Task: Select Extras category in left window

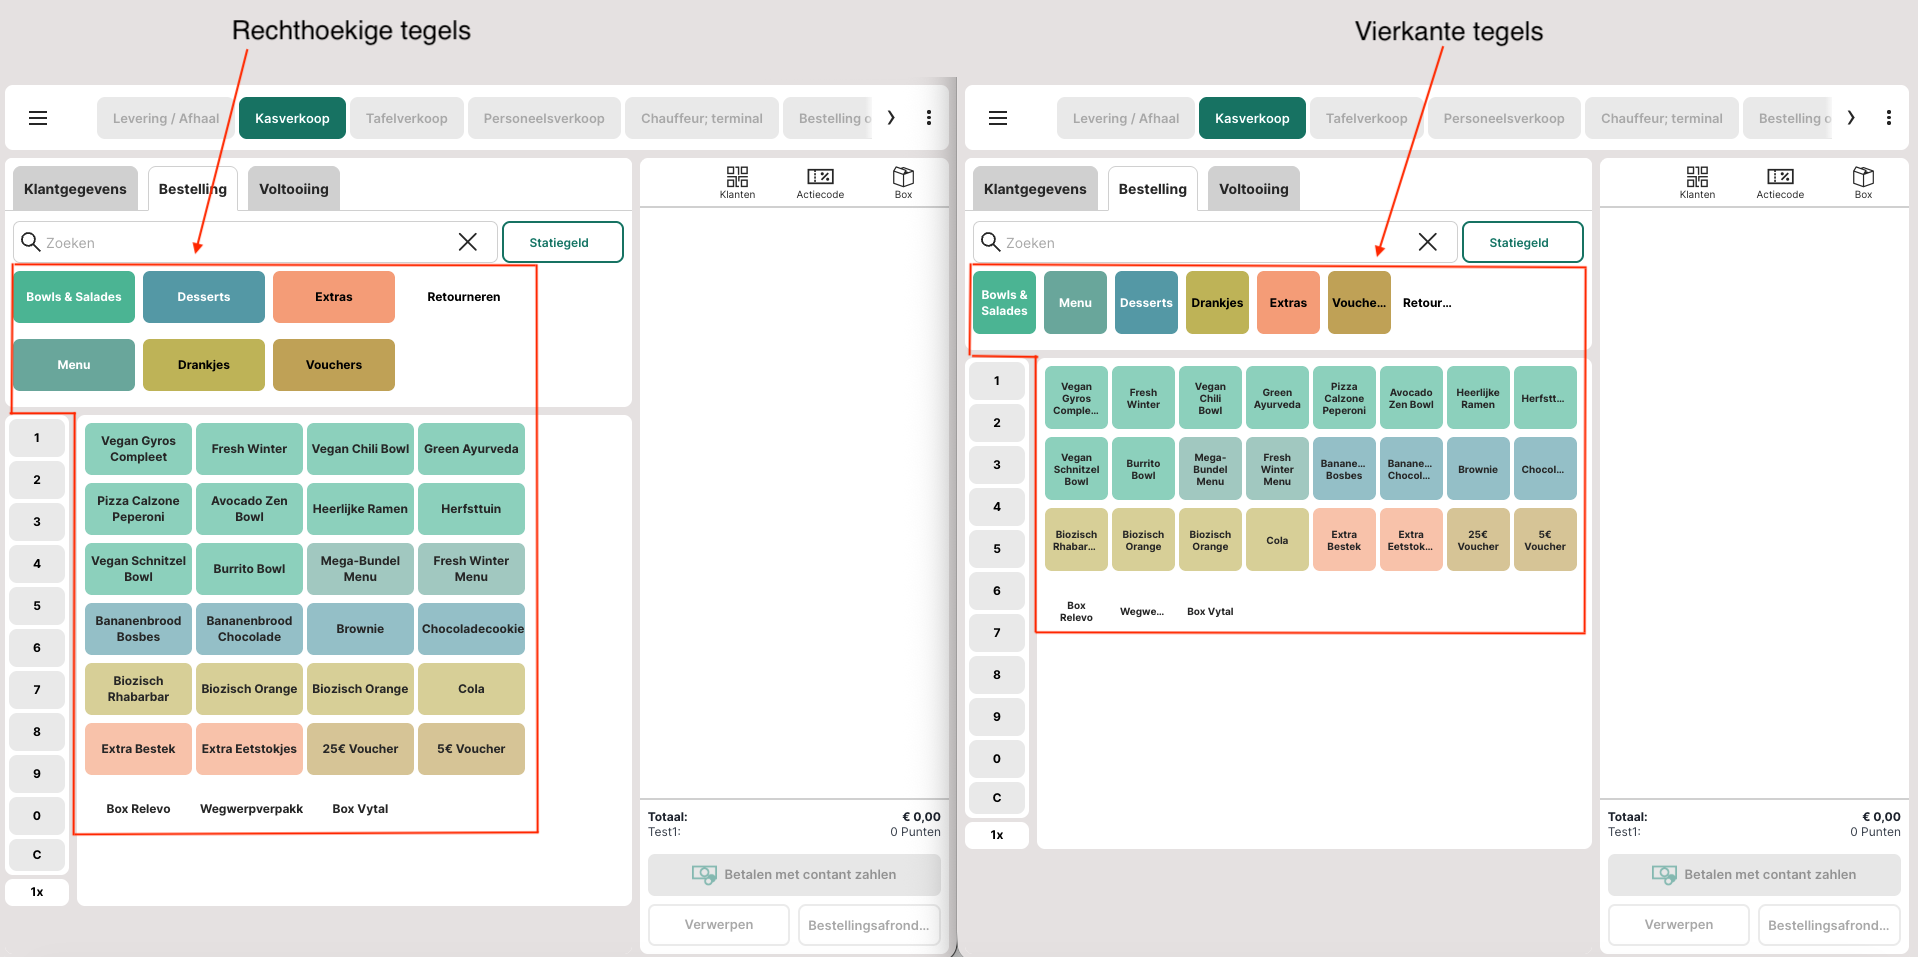Action: coord(334,297)
